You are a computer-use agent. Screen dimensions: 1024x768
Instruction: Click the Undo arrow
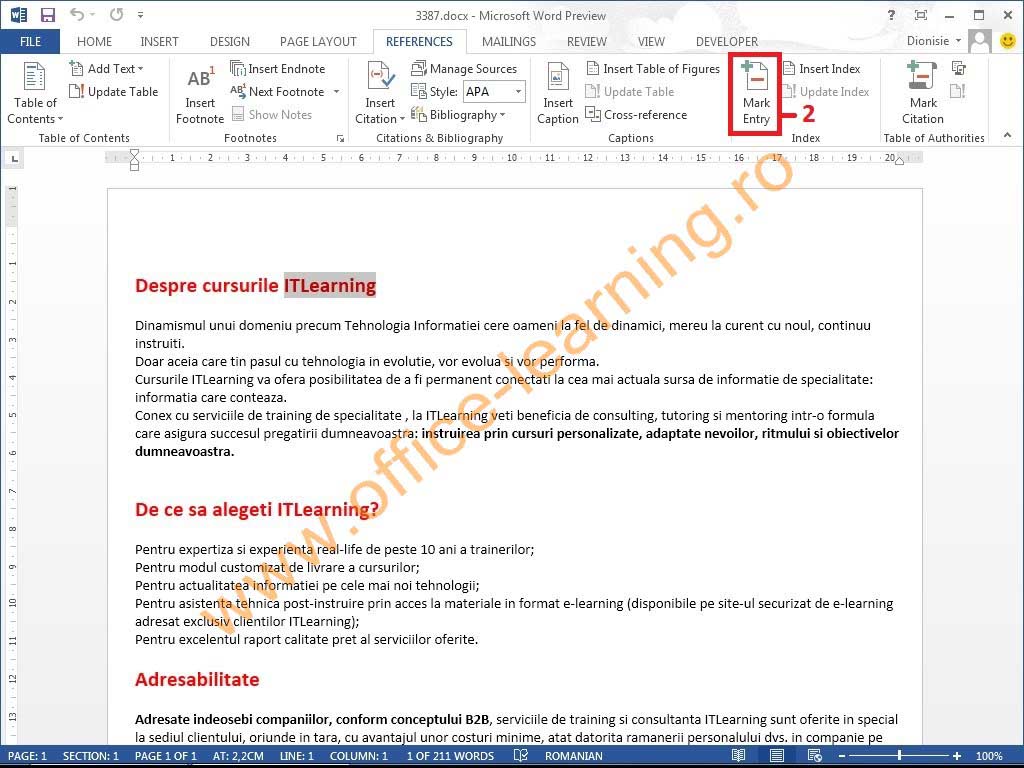(77, 14)
